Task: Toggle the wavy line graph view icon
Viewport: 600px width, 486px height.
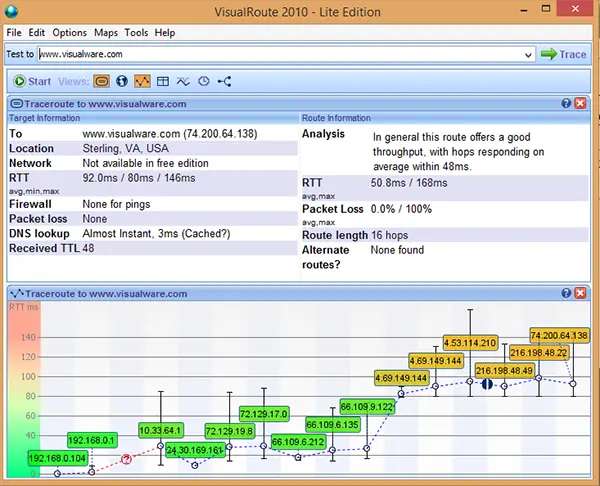Action: pos(183,81)
